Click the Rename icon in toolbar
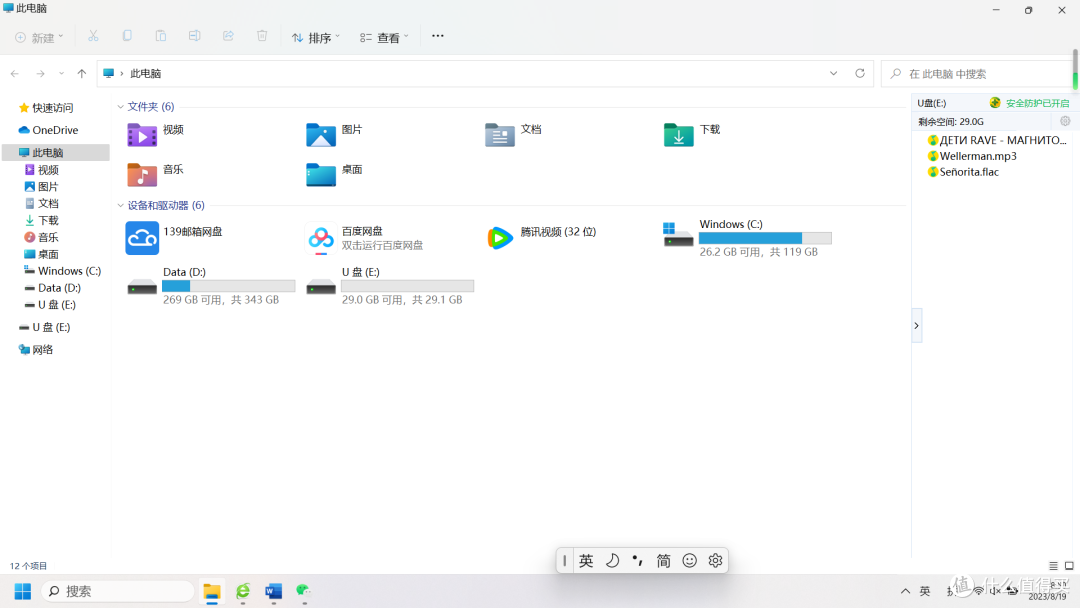This screenshot has width=1080, height=608. 194,36
